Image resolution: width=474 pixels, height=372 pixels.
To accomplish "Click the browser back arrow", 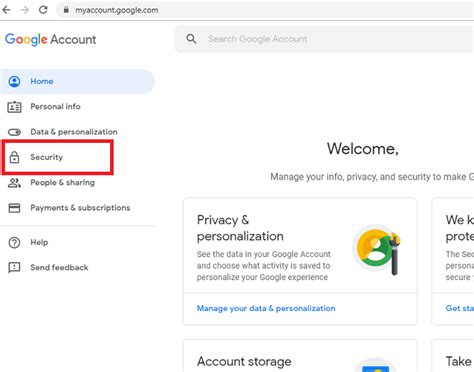I will 6,10.
